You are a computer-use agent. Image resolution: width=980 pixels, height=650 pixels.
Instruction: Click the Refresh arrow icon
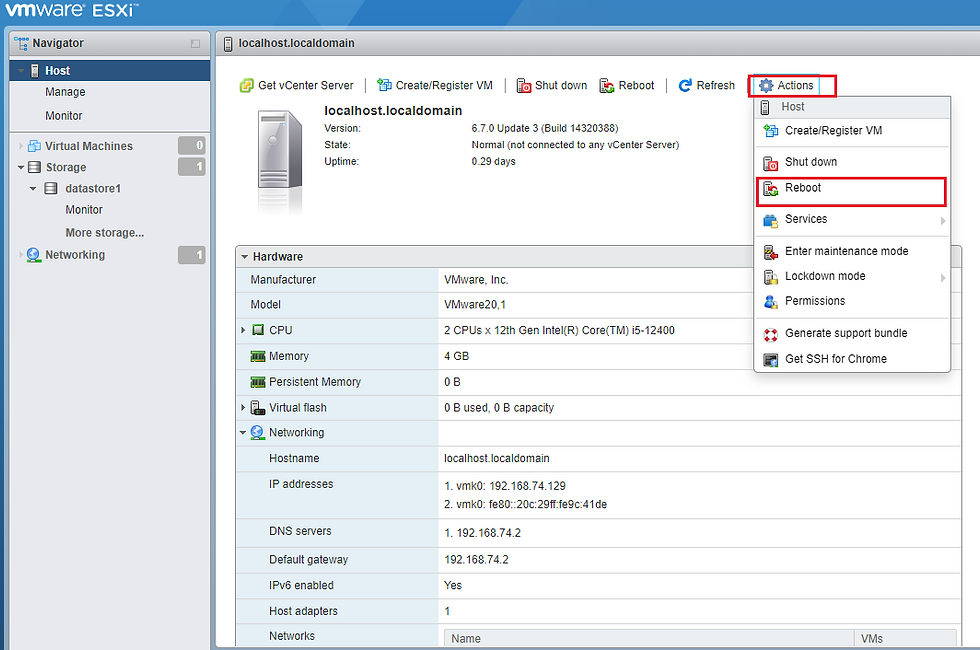pos(685,85)
